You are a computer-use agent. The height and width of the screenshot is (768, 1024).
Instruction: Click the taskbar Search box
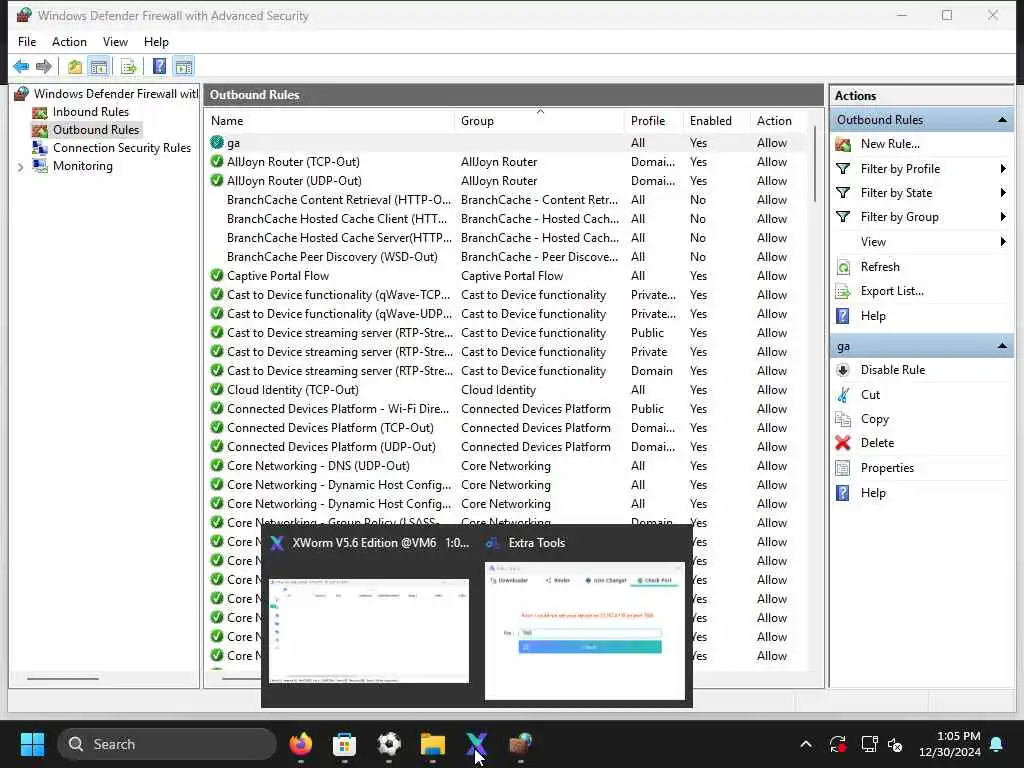coord(167,744)
